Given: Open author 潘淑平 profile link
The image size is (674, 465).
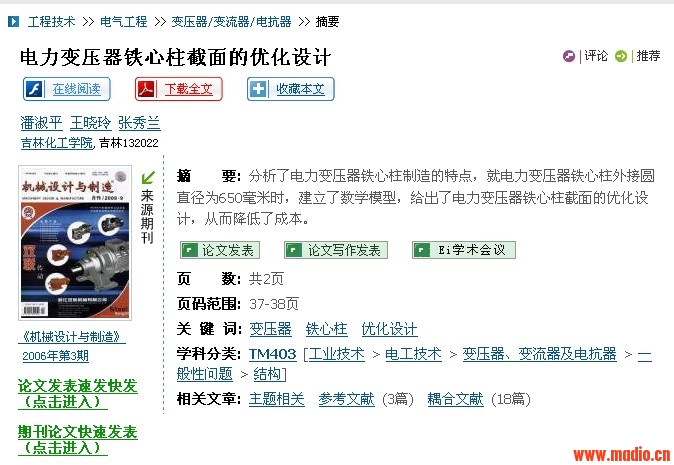Looking at the screenshot, I should pos(41,123).
